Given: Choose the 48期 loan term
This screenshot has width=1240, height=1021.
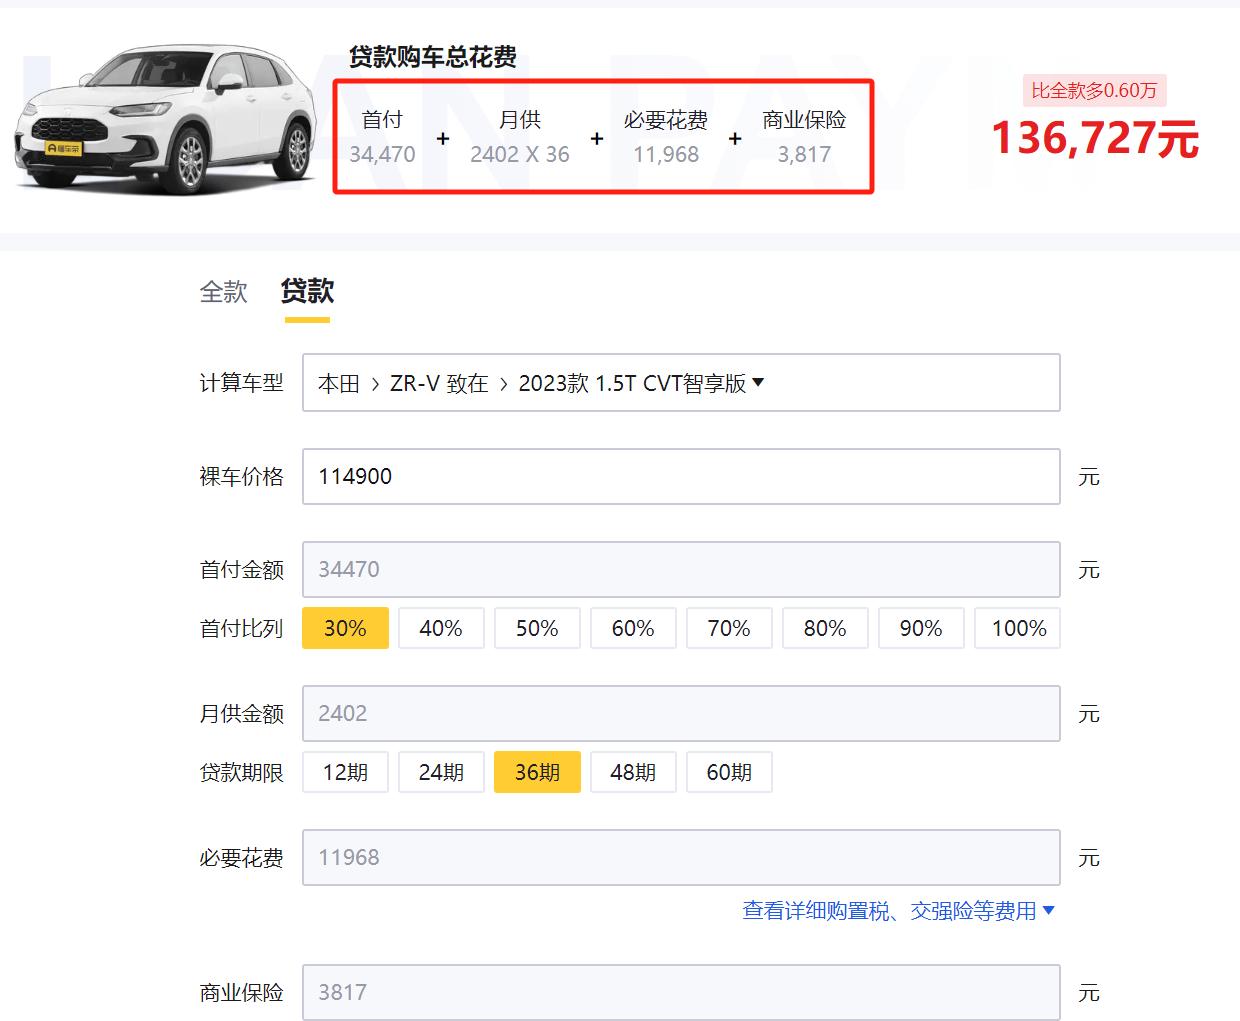Looking at the screenshot, I should point(633,771).
